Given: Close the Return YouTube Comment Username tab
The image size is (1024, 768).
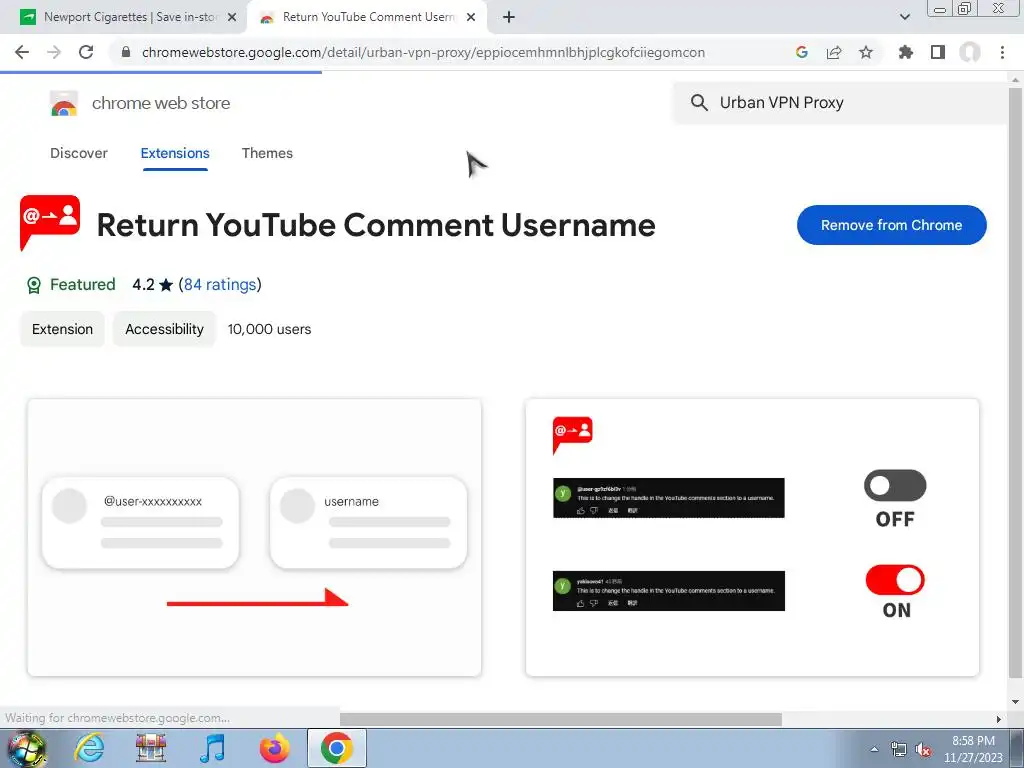Looking at the screenshot, I should (x=471, y=18).
